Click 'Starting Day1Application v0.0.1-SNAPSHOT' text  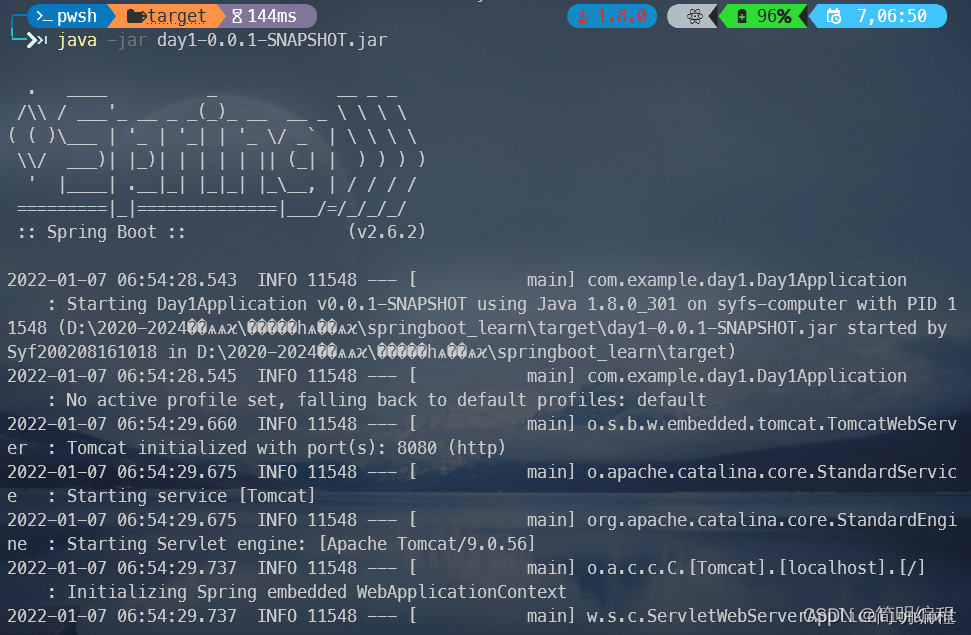(x=267, y=304)
